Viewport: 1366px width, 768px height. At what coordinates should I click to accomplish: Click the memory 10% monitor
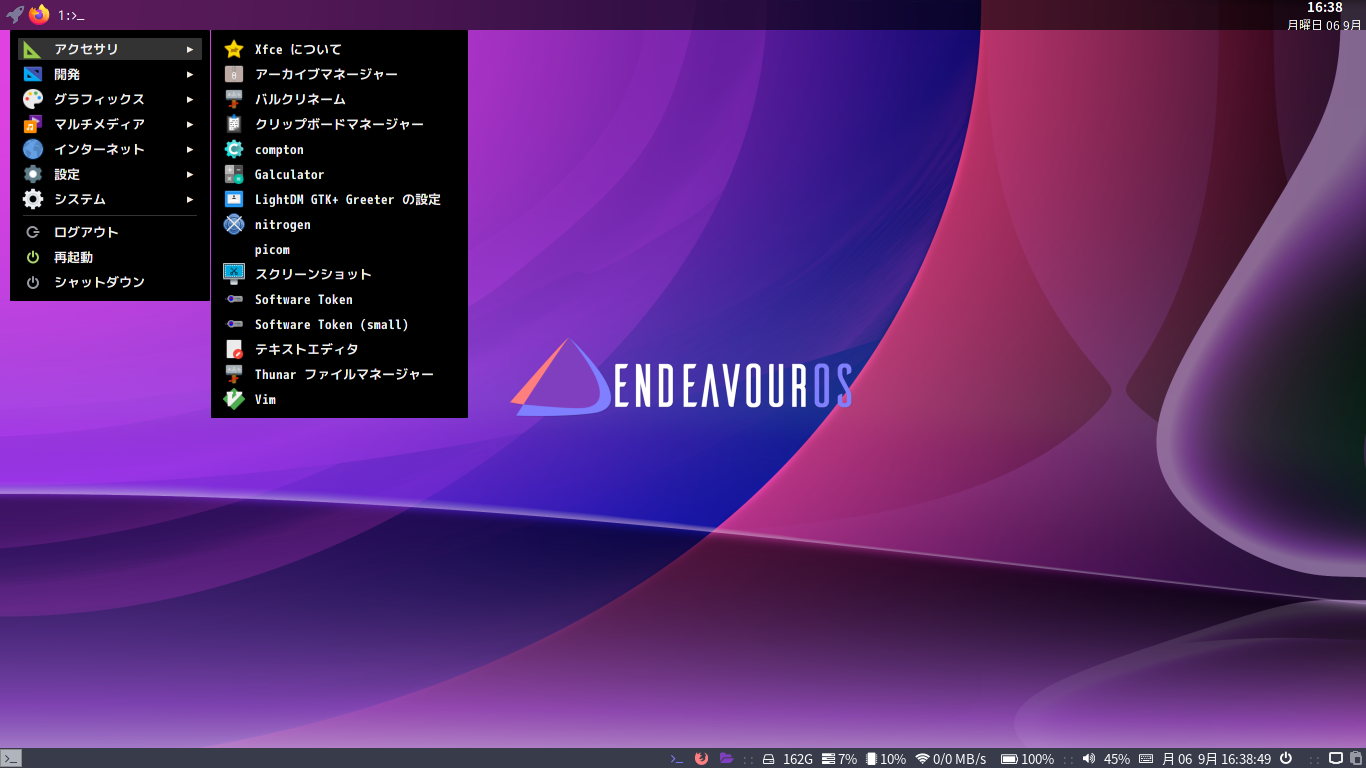click(887, 759)
